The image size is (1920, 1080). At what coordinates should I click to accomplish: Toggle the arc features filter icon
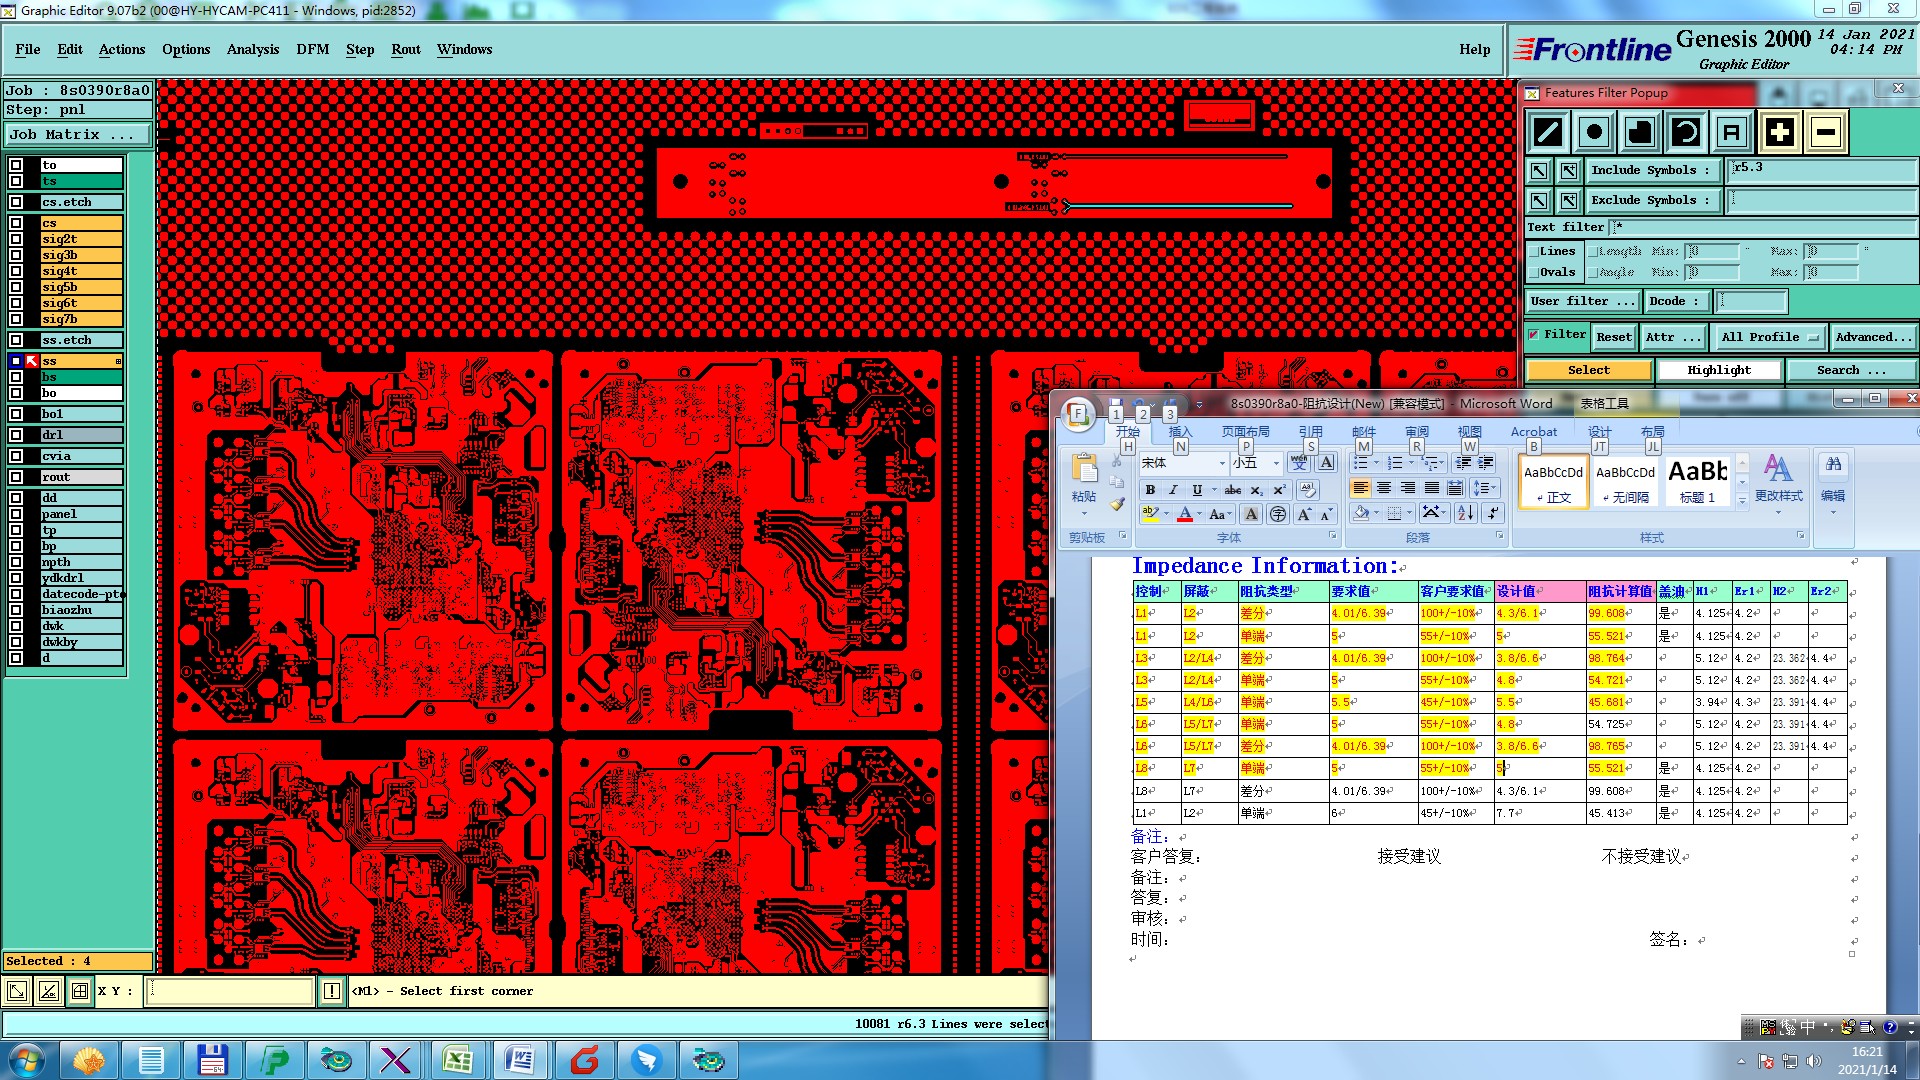coord(1686,132)
